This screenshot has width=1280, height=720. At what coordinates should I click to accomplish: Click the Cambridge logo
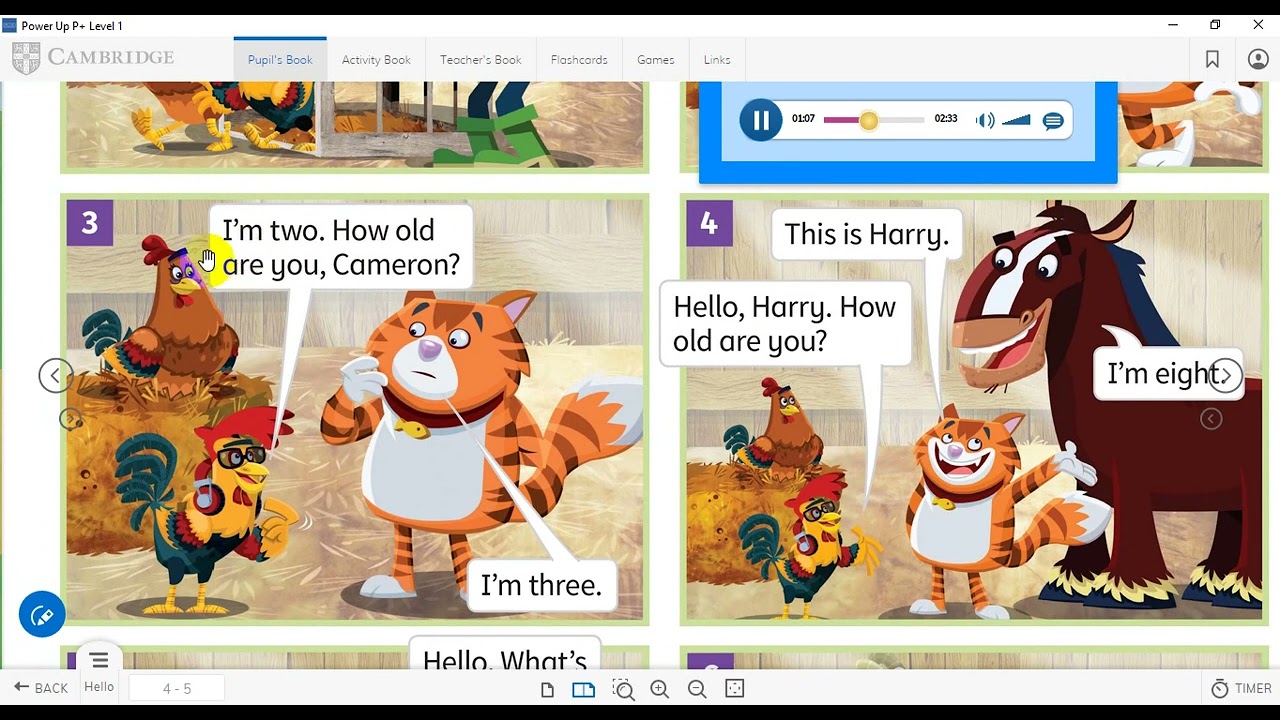[x=93, y=58]
